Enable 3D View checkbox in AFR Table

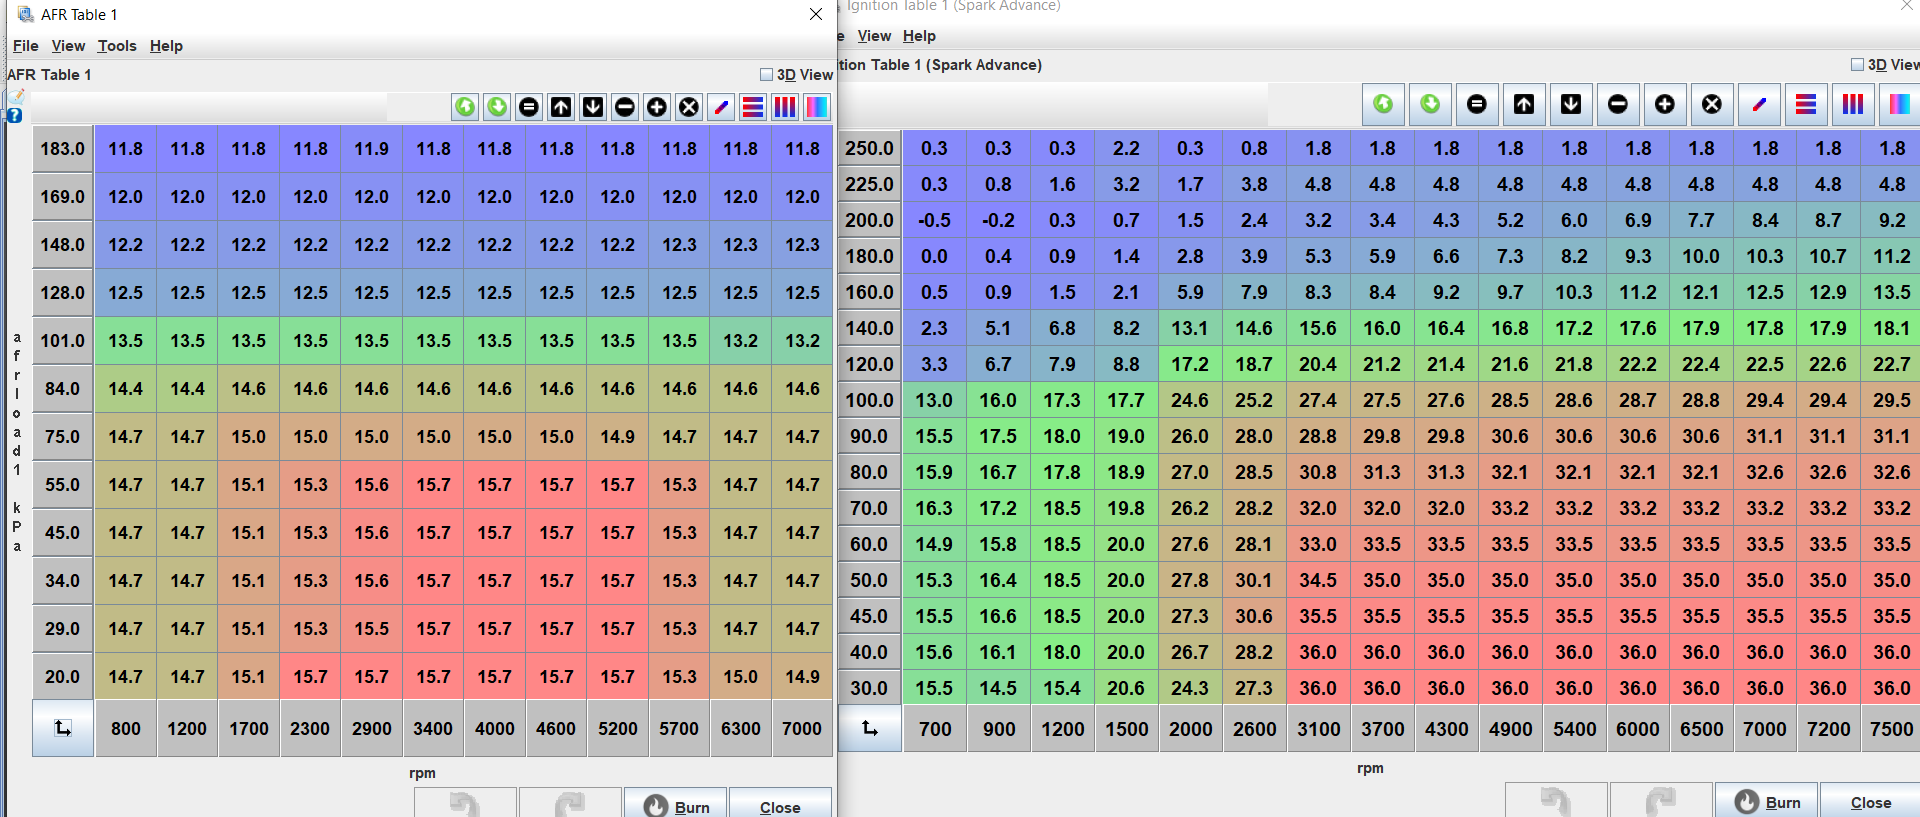[766, 75]
